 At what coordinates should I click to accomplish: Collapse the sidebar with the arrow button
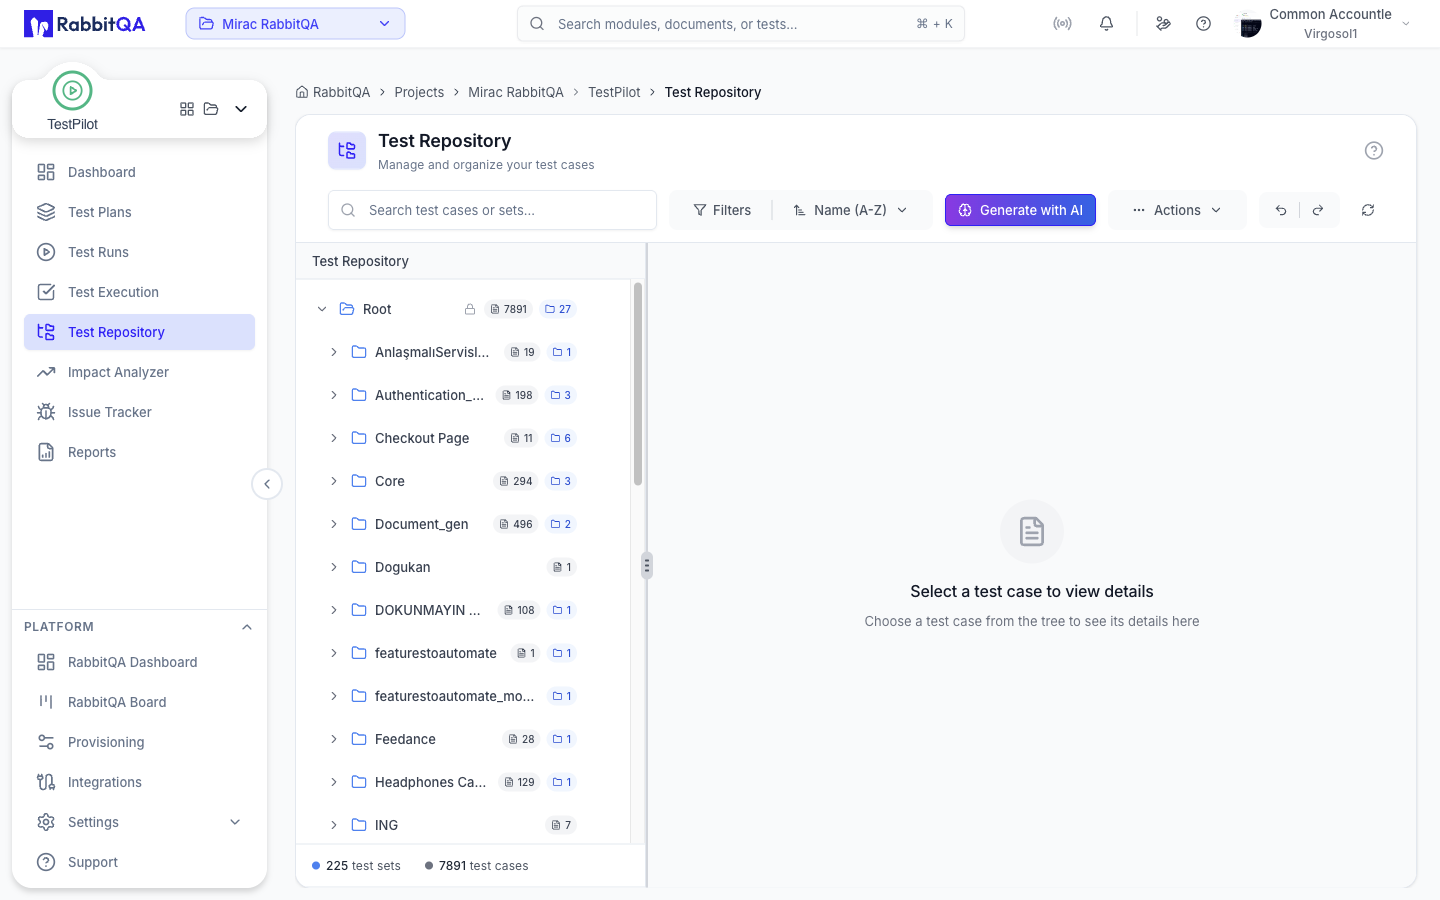coord(267,484)
